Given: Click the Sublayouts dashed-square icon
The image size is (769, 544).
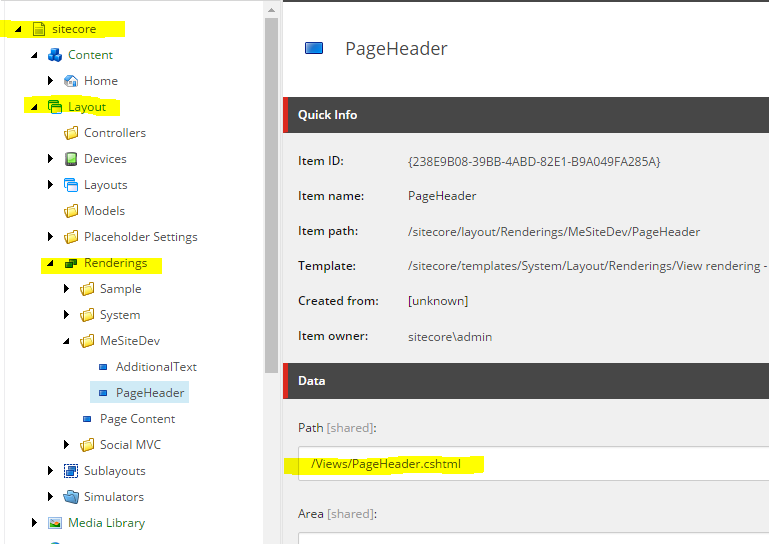Looking at the screenshot, I should coord(71,471).
